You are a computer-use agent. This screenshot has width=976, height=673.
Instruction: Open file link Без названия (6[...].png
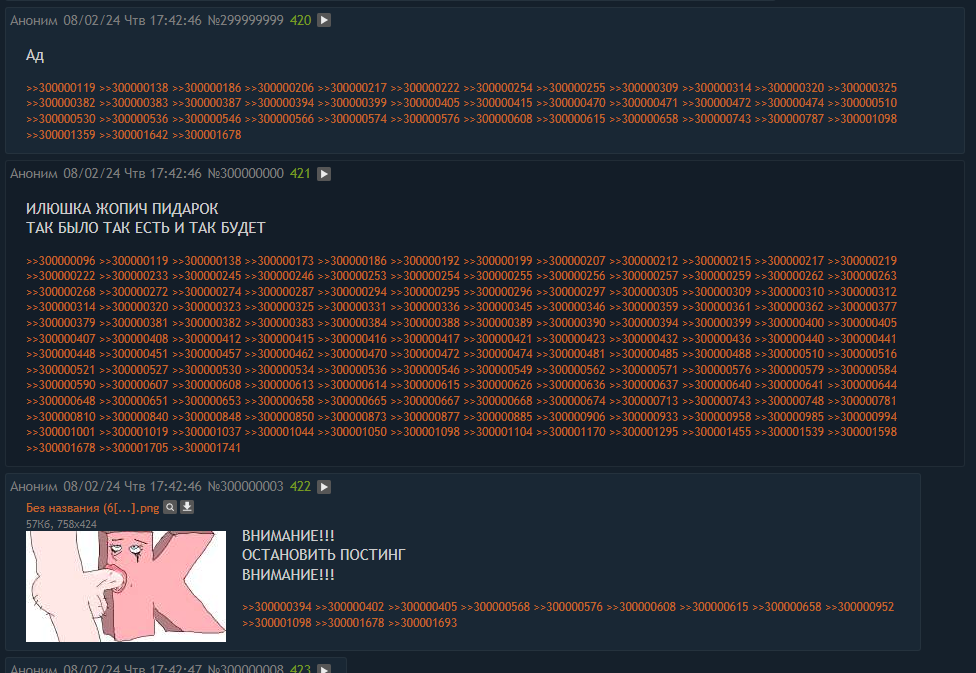pos(92,508)
